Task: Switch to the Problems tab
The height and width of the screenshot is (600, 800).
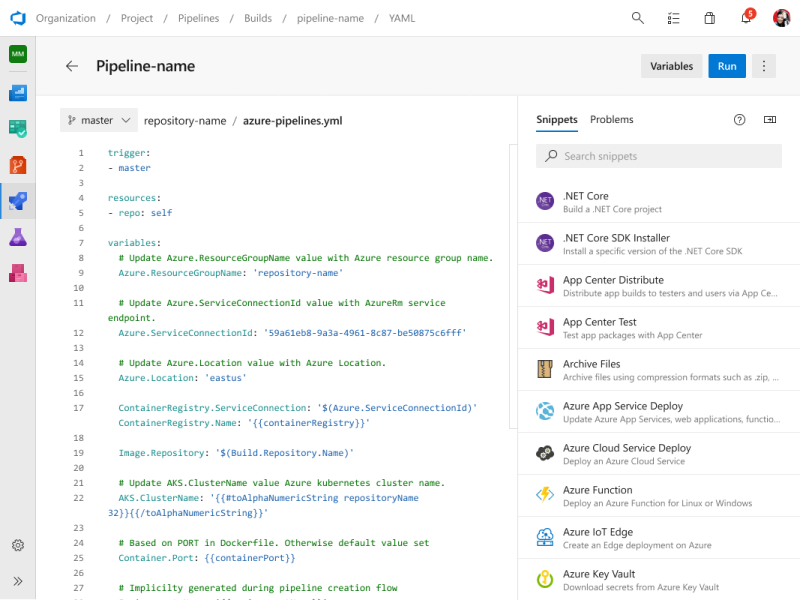Action: pyautogui.click(x=611, y=120)
